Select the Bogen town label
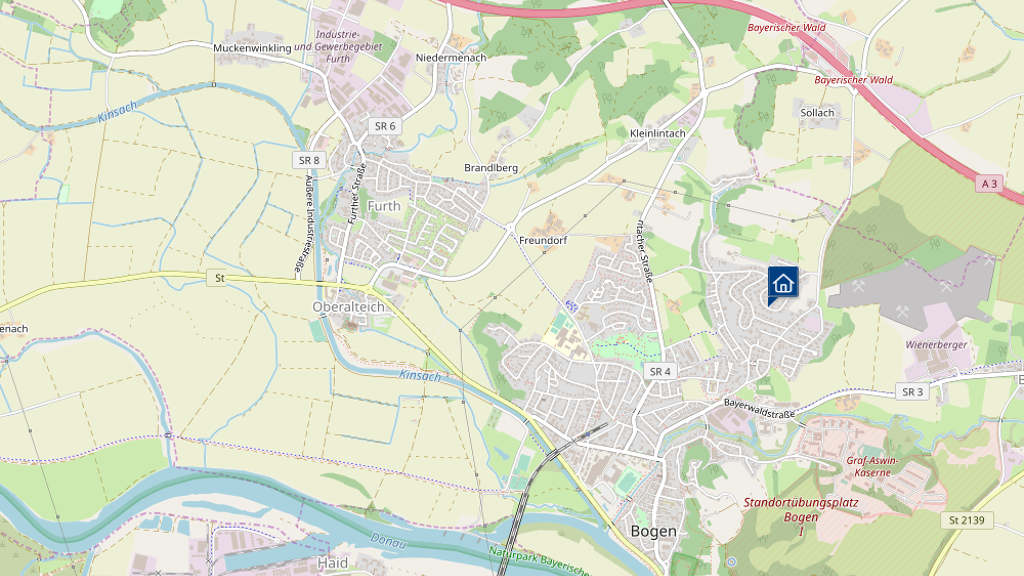Screen dimensions: 1024x576 [654, 532]
